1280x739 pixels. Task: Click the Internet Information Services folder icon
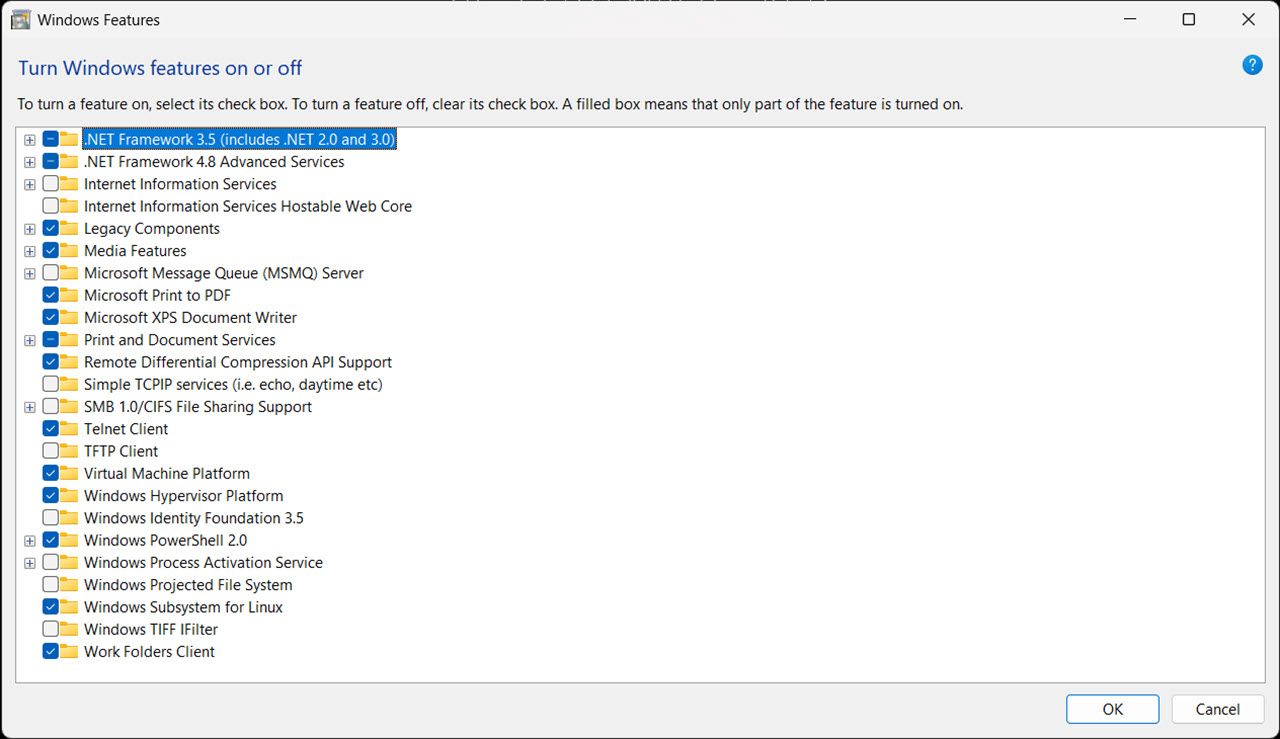tap(66, 184)
